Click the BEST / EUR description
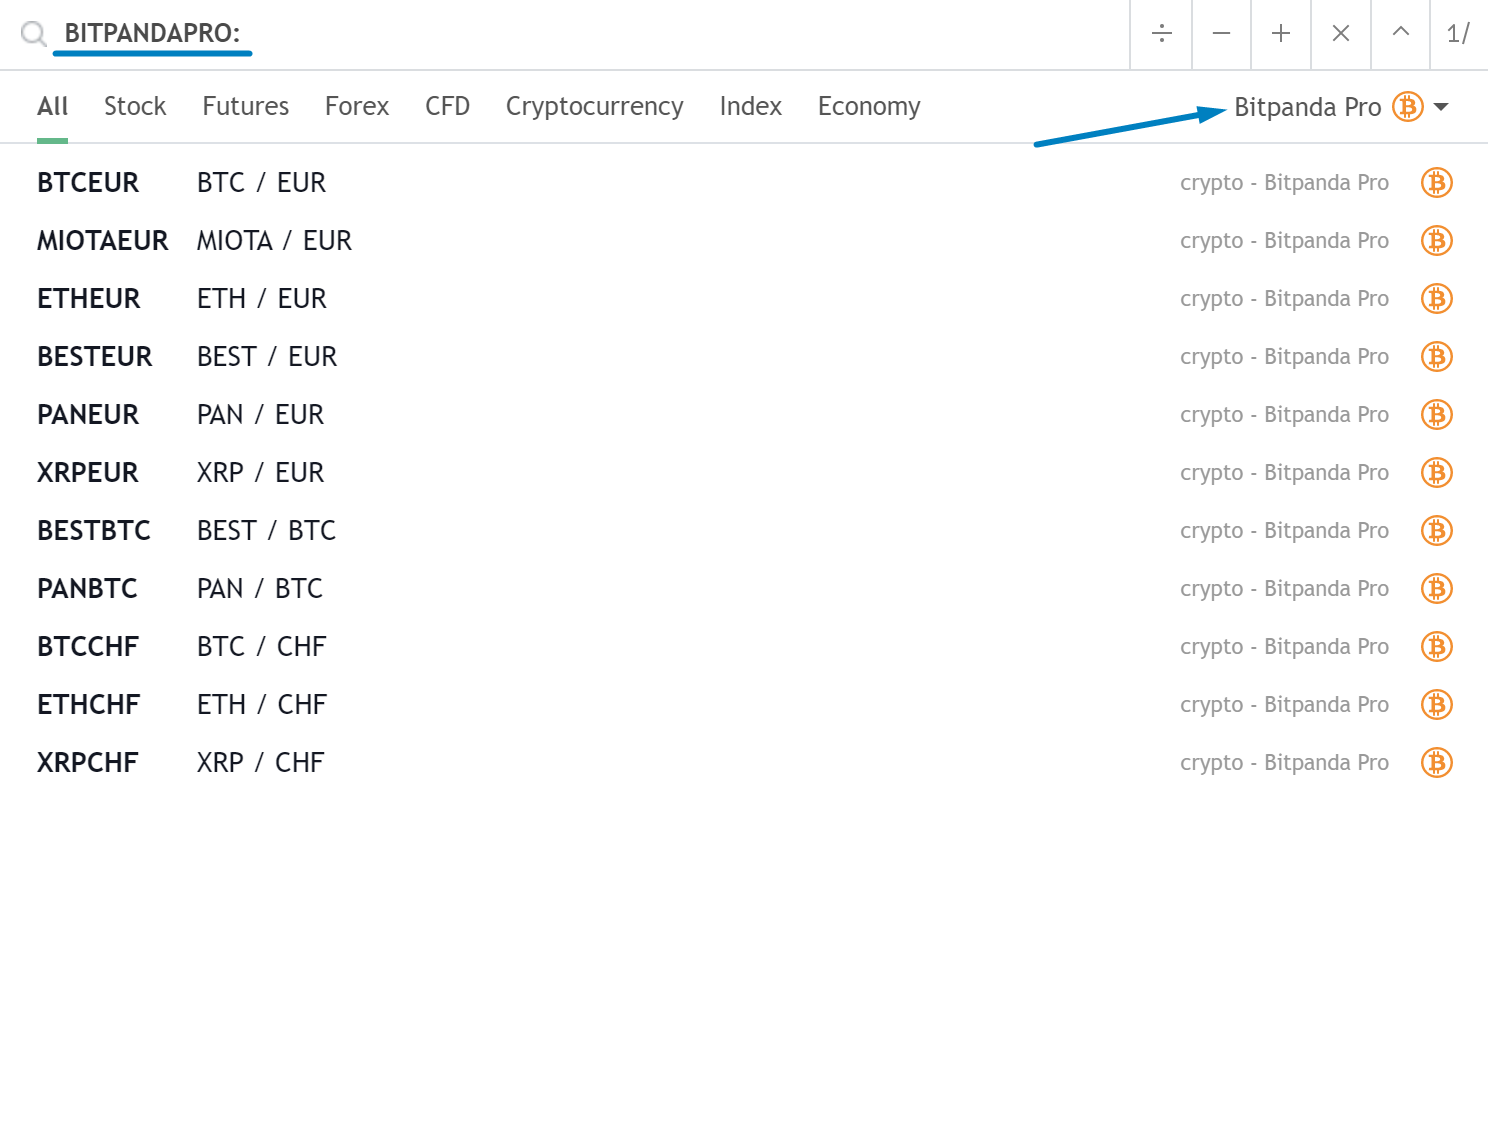The height and width of the screenshot is (1134, 1488). pyautogui.click(x=267, y=357)
